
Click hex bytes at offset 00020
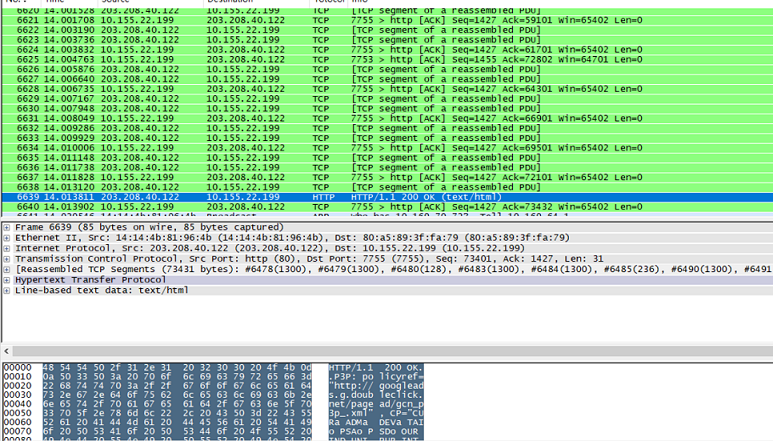pyautogui.click(x=177, y=386)
